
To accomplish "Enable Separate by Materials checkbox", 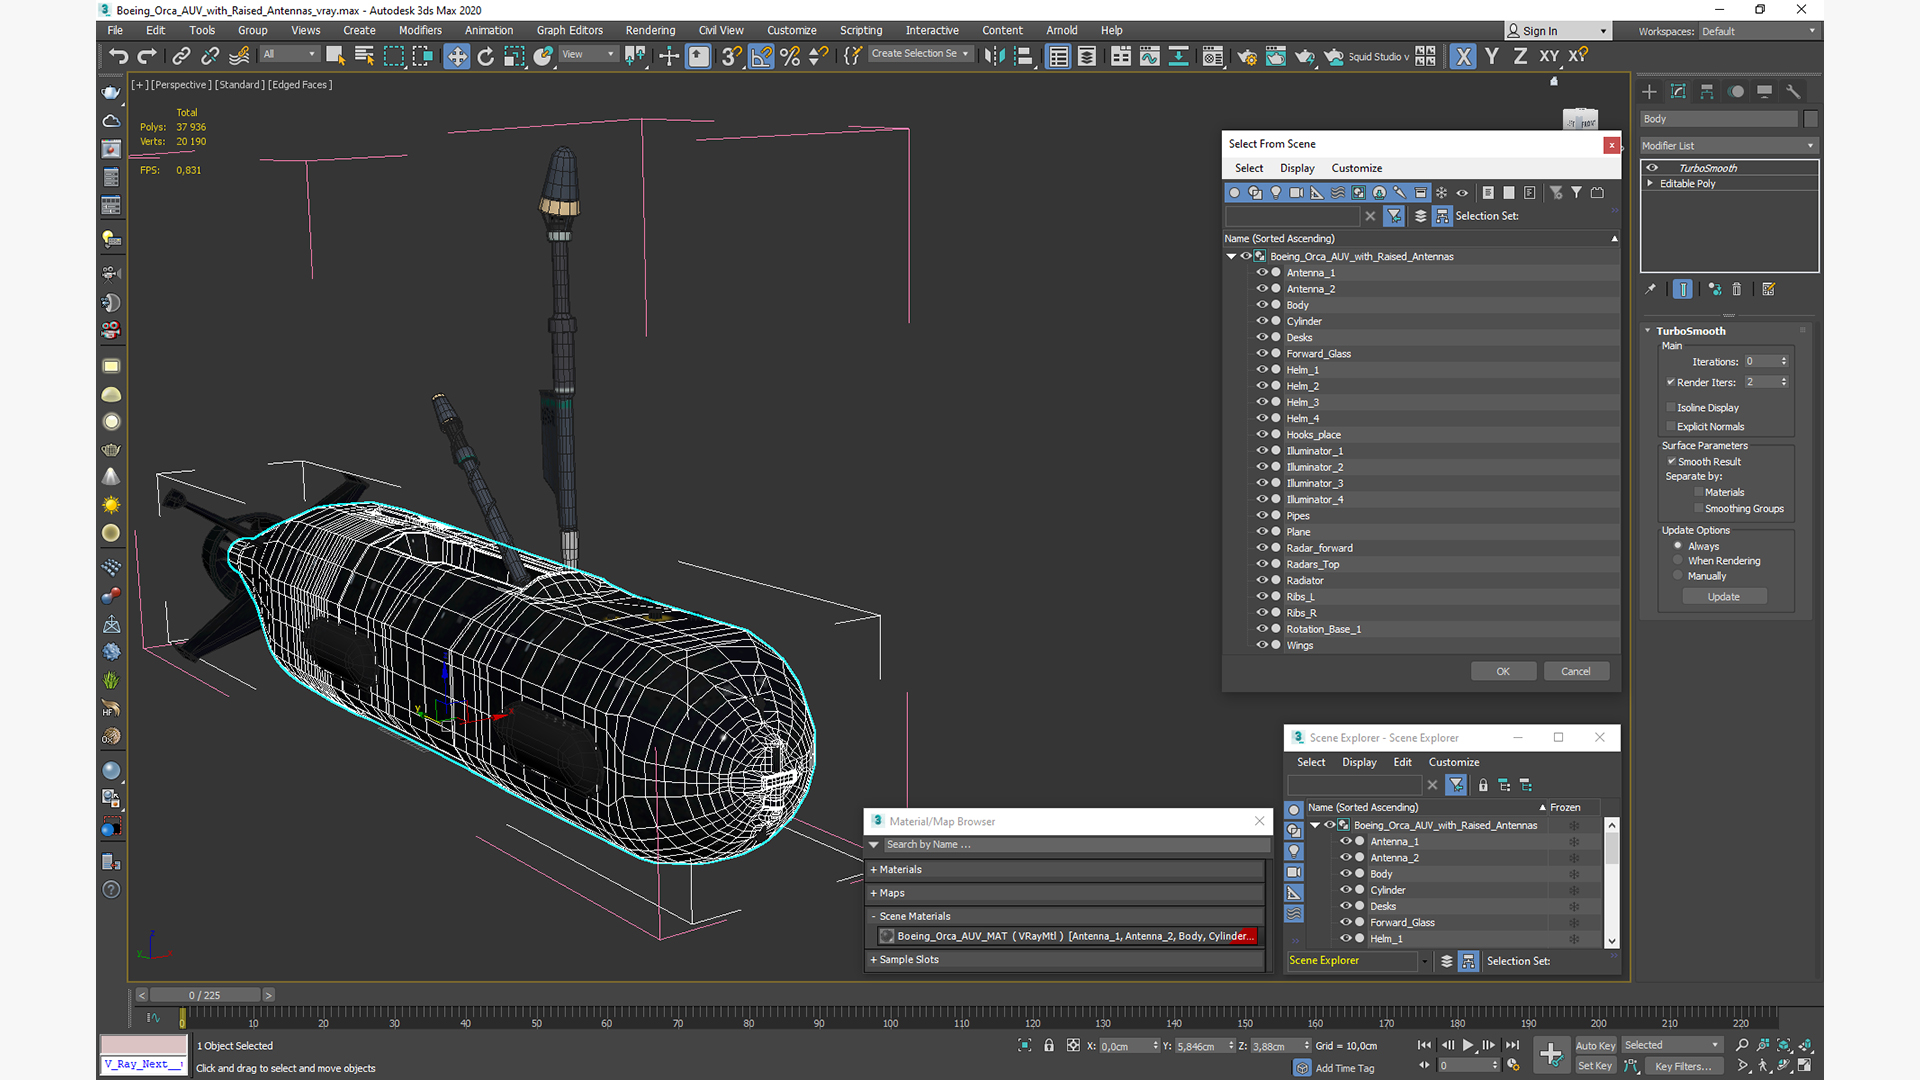I will [1698, 492].
